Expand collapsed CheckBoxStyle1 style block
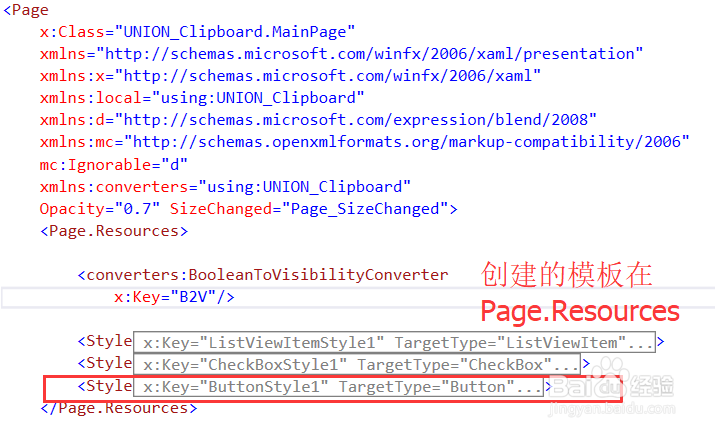This screenshot has width=715, height=433. 357,364
